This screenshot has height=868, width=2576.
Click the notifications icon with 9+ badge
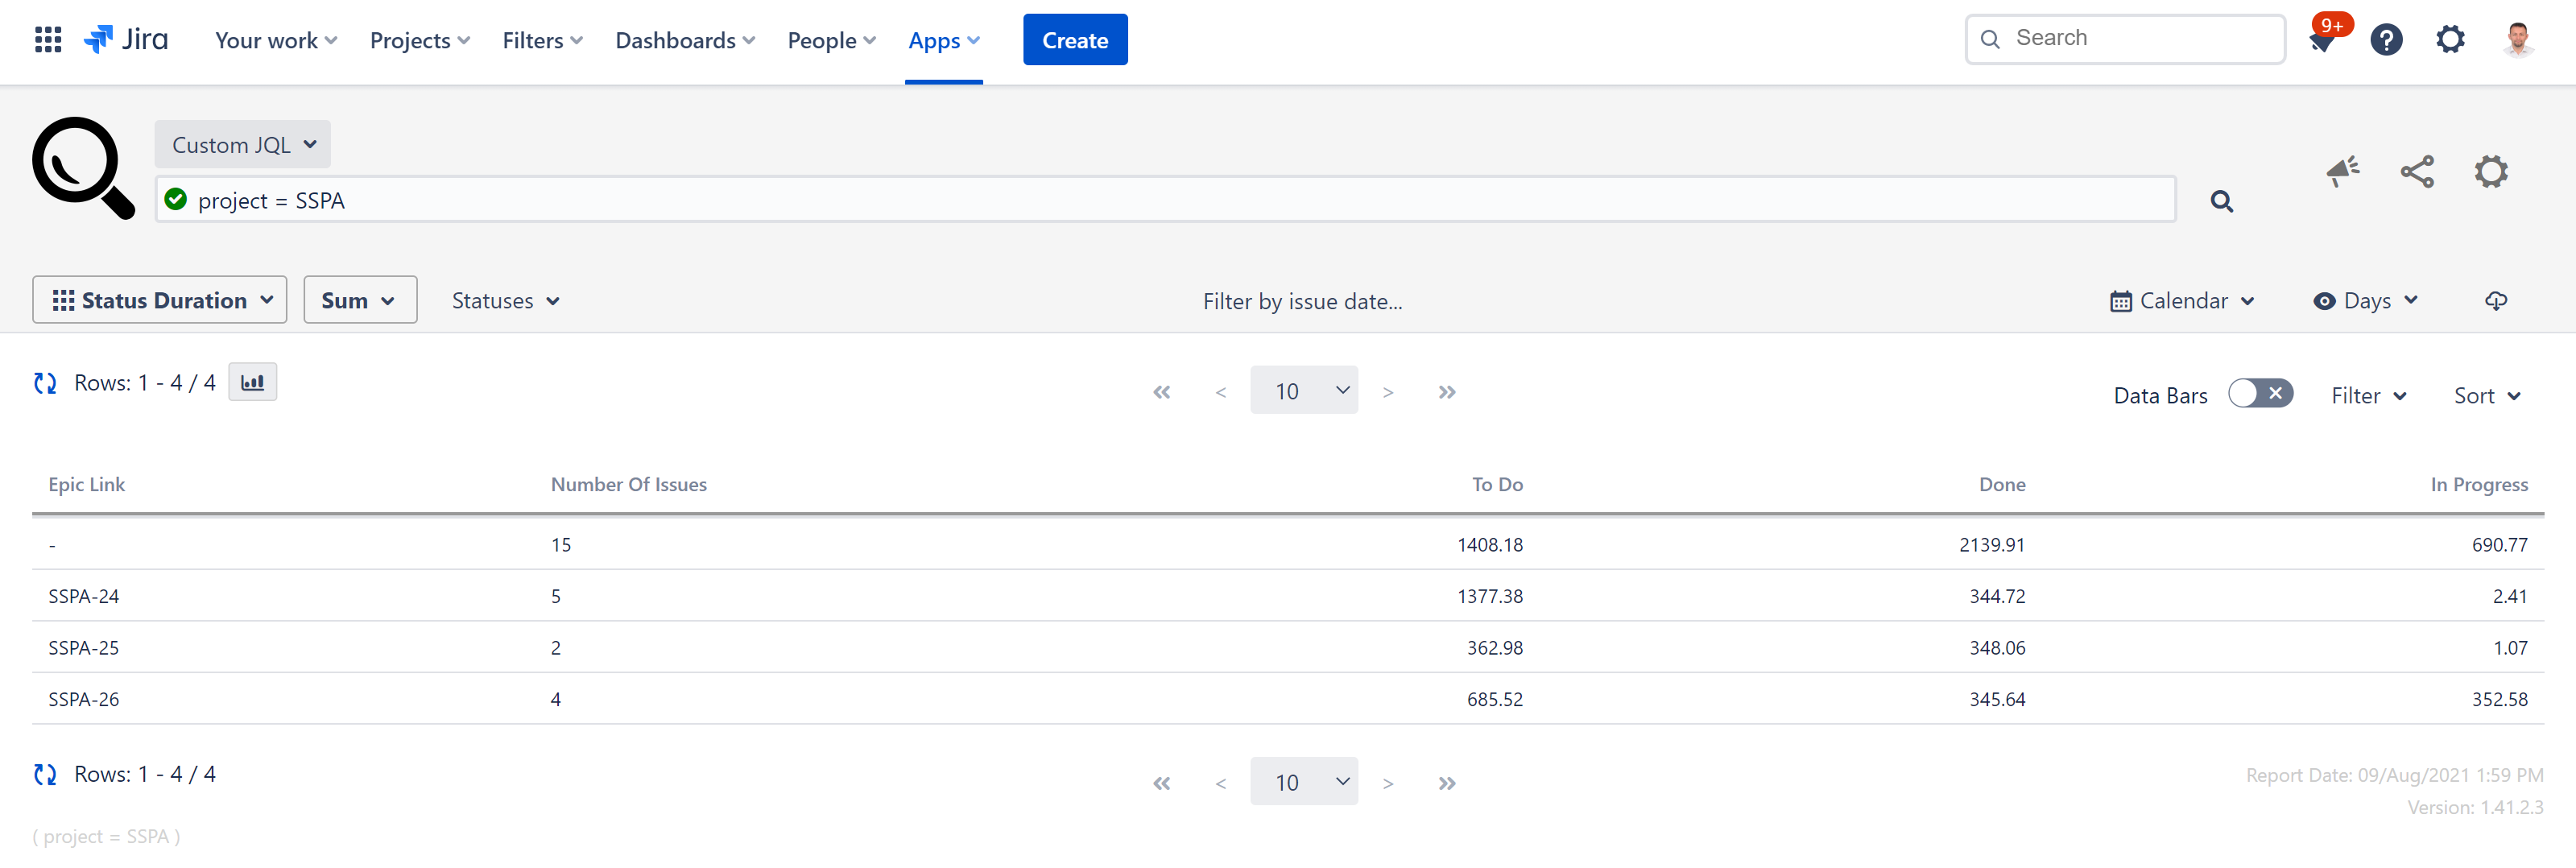tap(2324, 40)
